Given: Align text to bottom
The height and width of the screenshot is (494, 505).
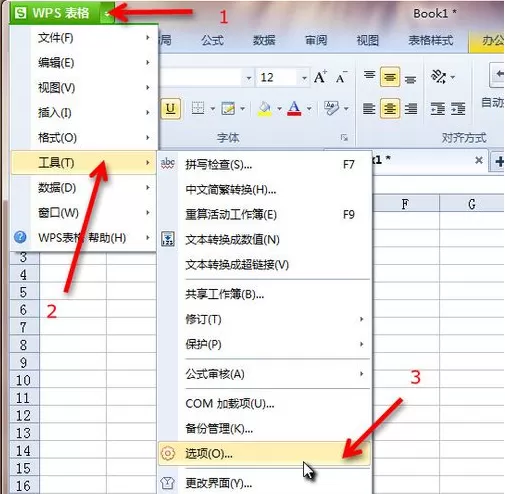Looking at the screenshot, I should [410, 79].
